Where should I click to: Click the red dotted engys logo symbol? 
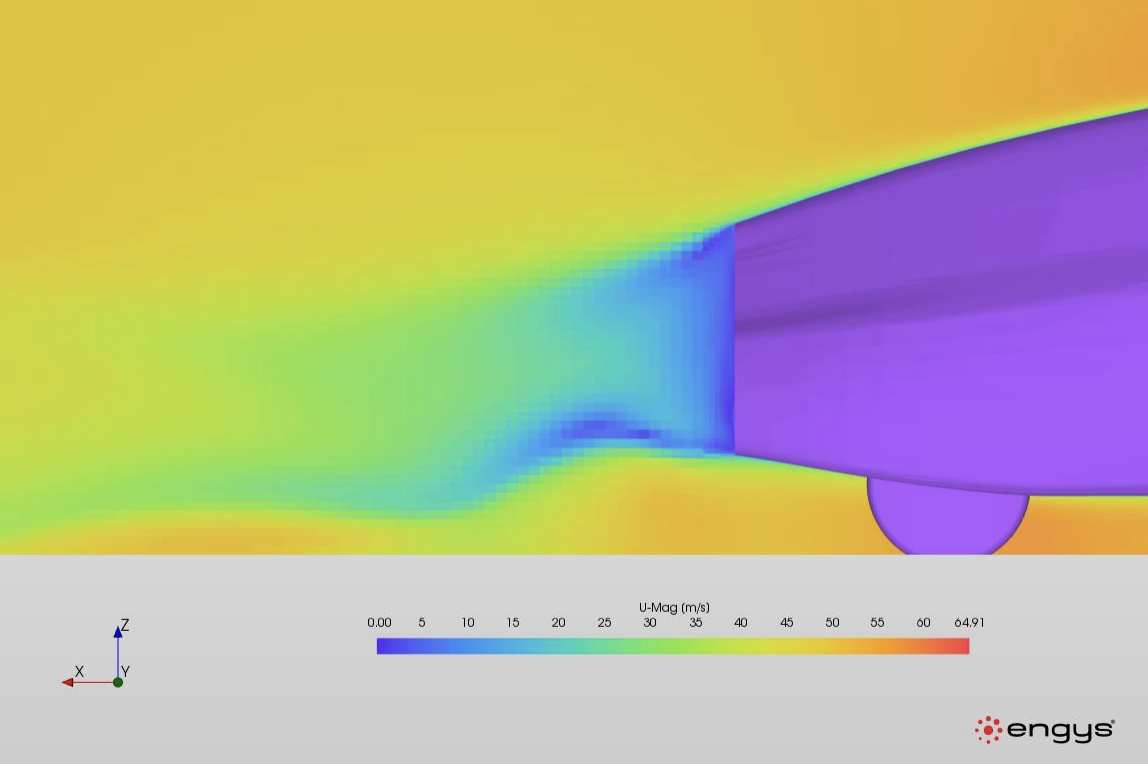pyautogui.click(x=988, y=730)
